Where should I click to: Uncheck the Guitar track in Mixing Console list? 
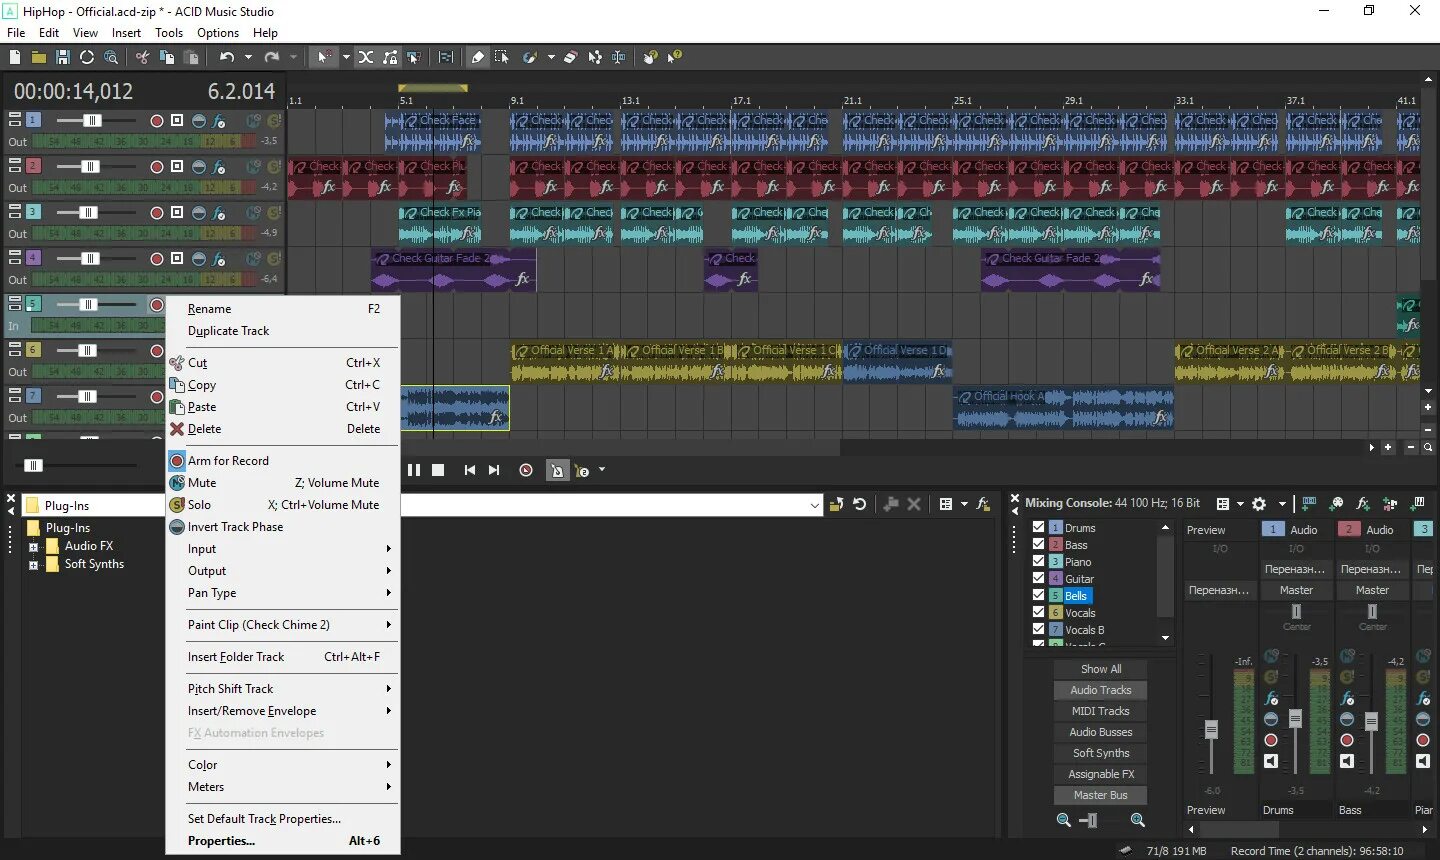[1038, 578]
